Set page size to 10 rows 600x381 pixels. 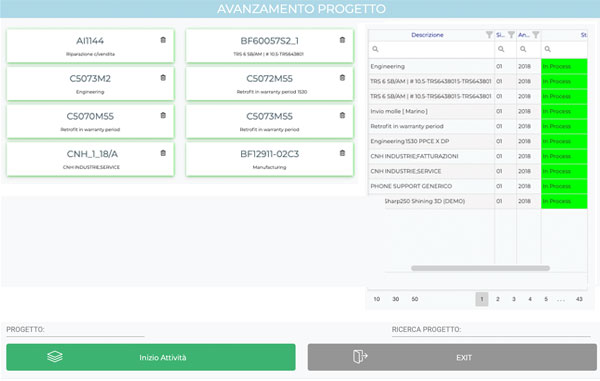tap(377, 299)
